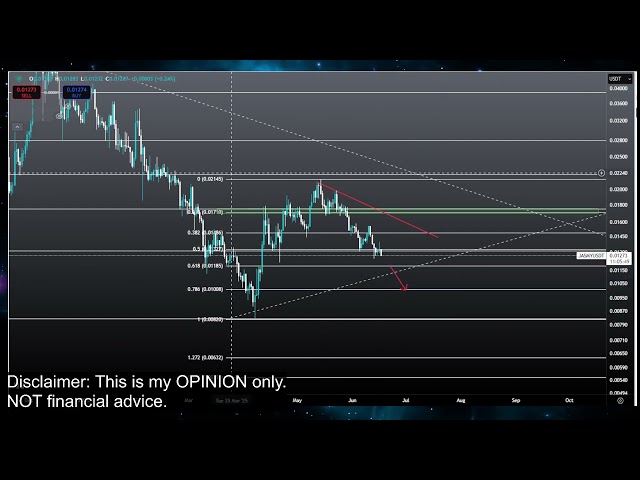
Task: Collapse the indicator legend chevron
Action: click(x=17, y=128)
